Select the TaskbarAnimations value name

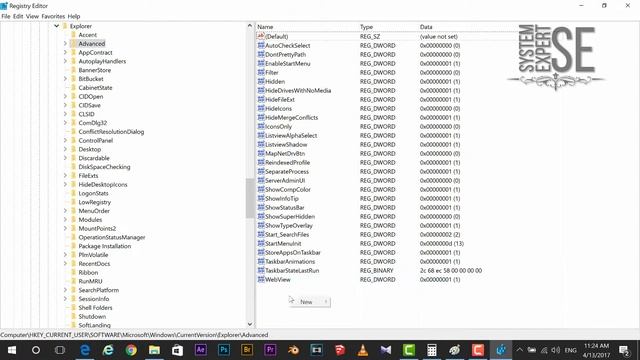click(290, 261)
